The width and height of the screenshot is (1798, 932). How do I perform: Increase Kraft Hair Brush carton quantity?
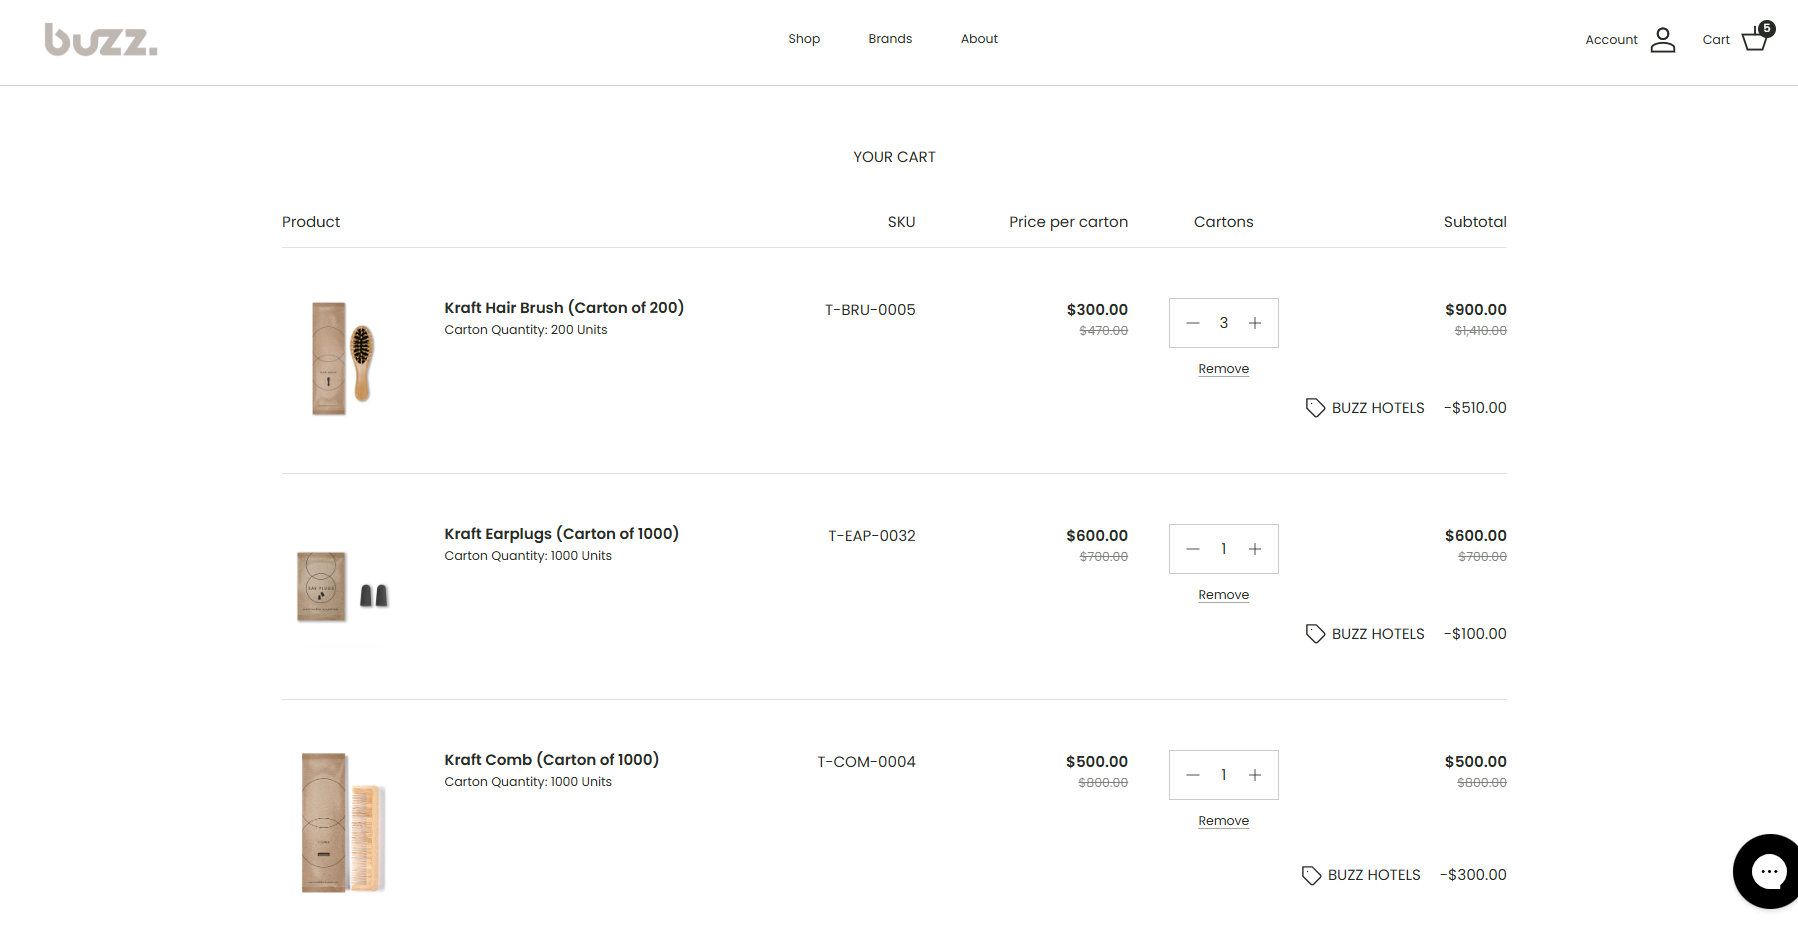[x=1255, y=323]
